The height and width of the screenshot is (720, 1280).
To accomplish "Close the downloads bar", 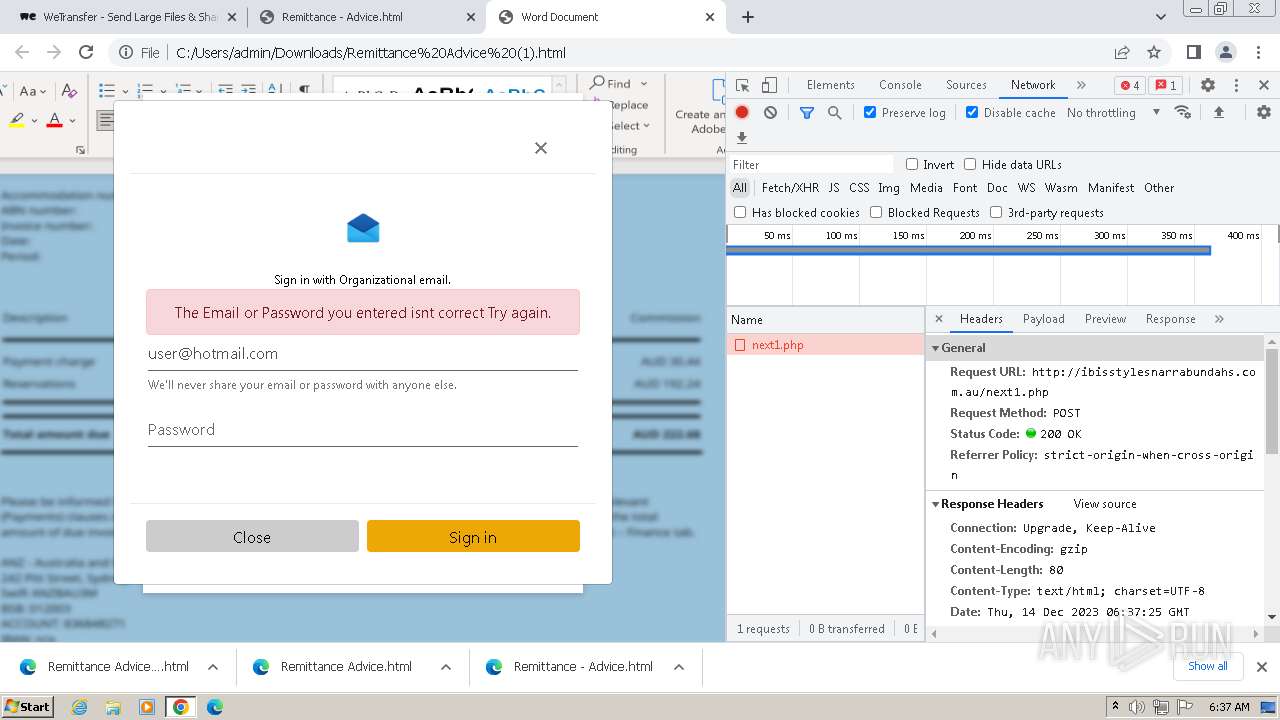I will [1262, 666].
